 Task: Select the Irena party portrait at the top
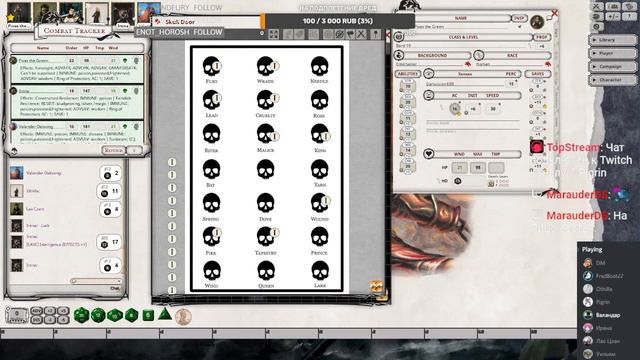(x=123, y=14)
